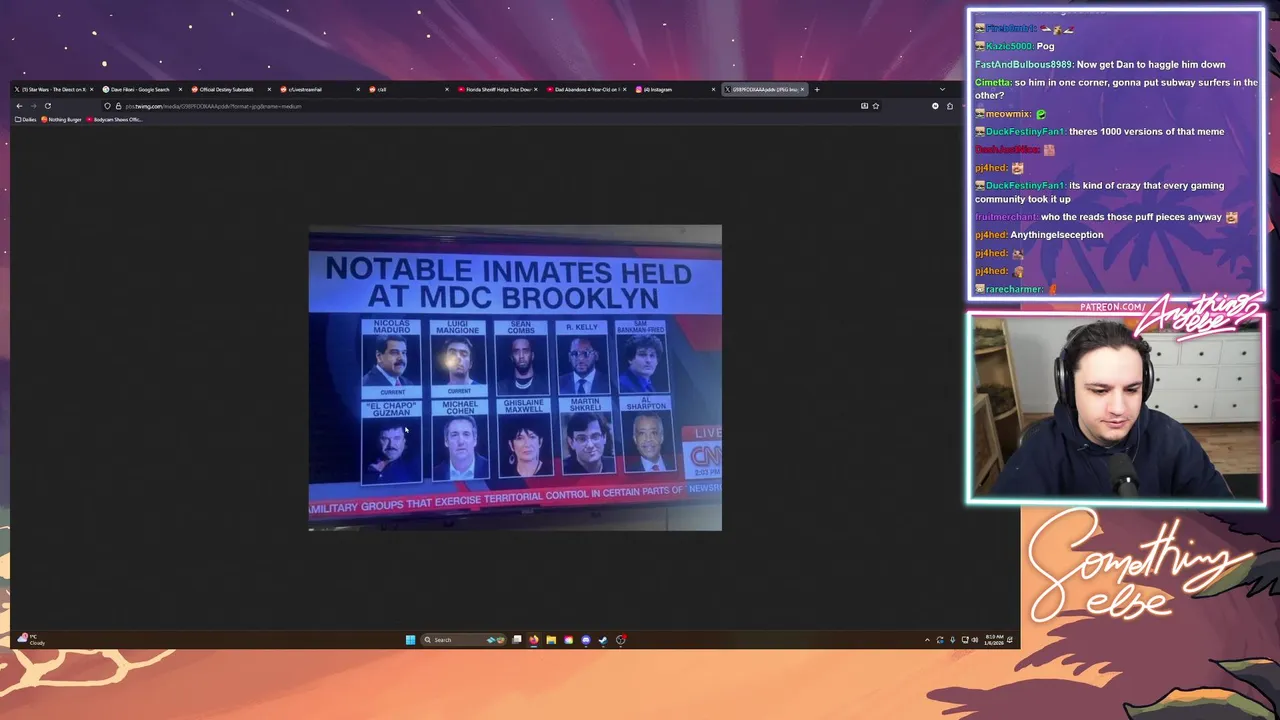Click the fruitmerchant chat username

point(1005,217)
